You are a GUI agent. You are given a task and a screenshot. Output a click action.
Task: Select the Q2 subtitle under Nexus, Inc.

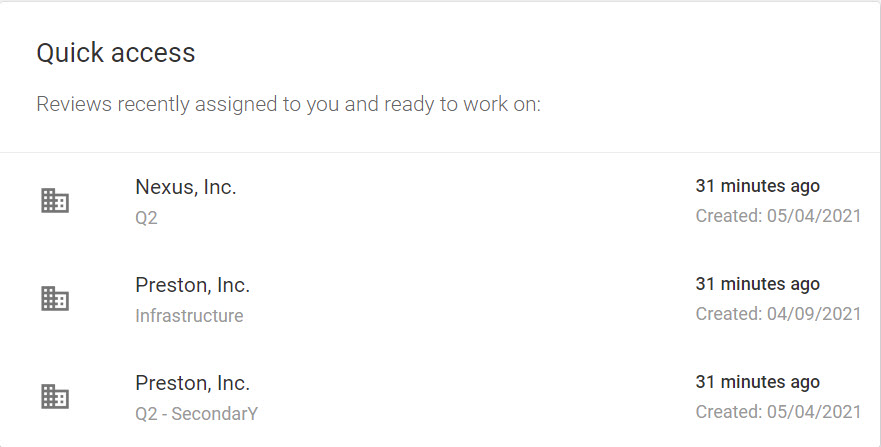click(146, 217)
